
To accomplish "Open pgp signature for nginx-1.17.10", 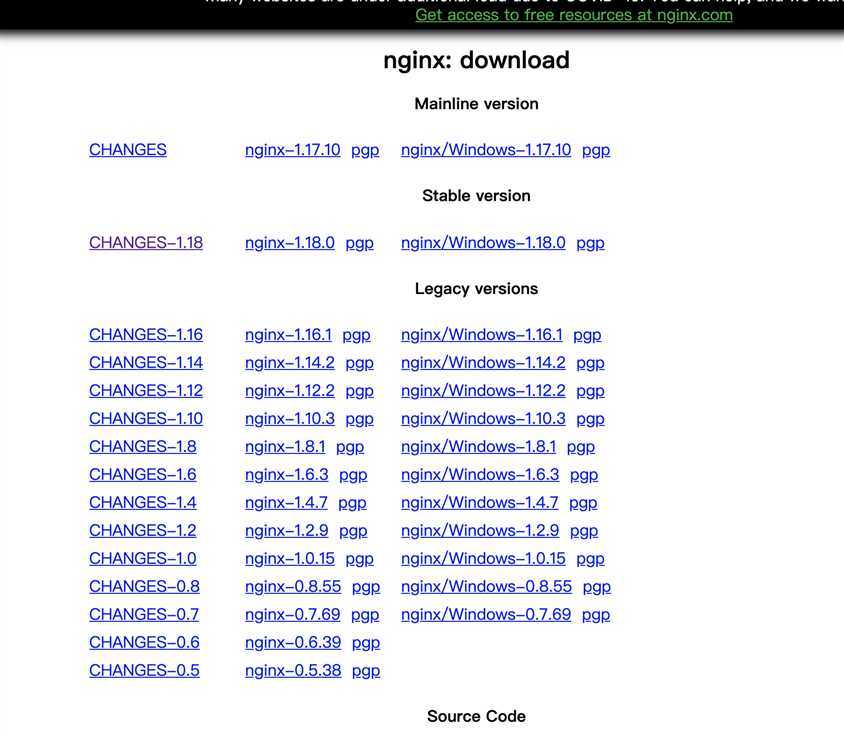I will coord(365,151).
